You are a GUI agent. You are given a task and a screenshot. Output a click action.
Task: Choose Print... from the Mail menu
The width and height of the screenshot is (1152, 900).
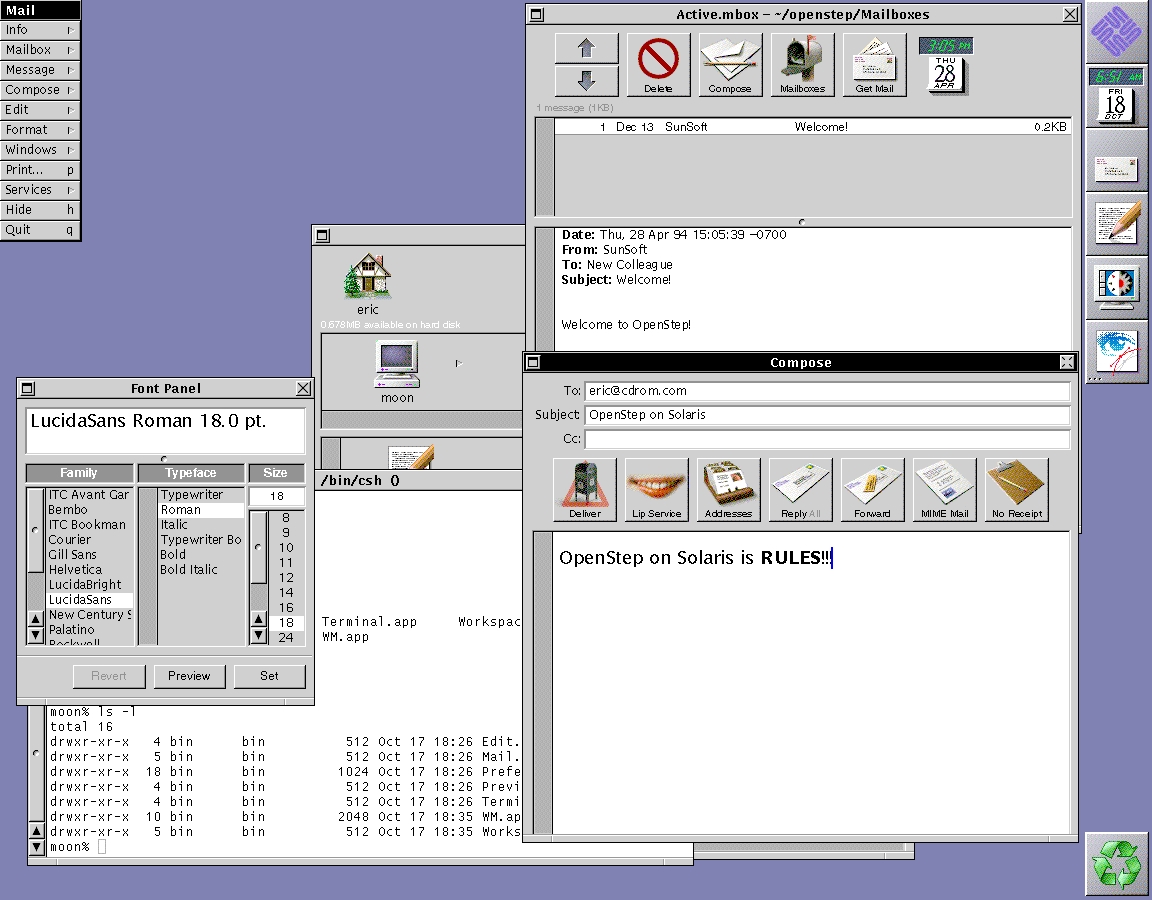40,170
